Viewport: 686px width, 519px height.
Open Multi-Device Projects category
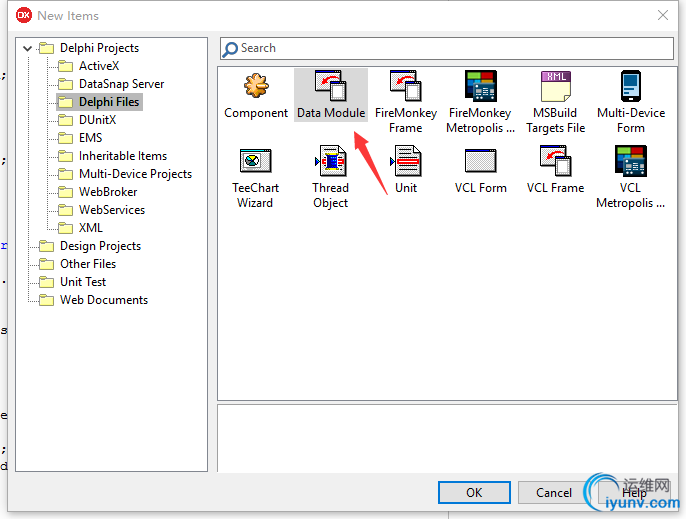point(125,174)
